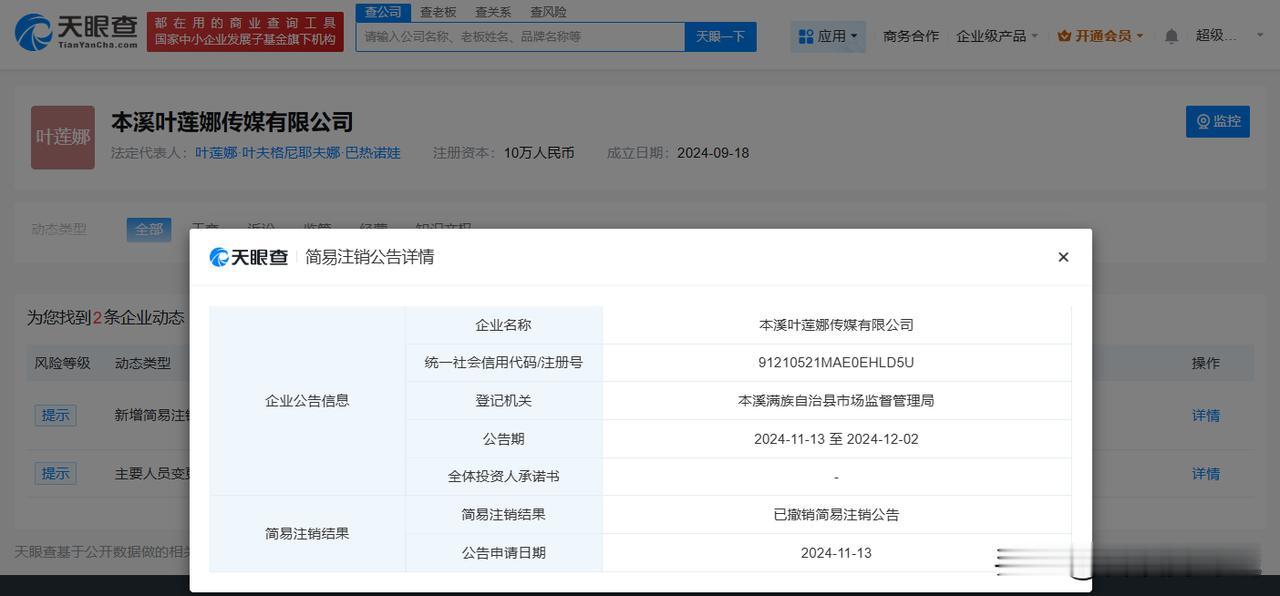Image resolution: width=1280 pixels, height=596 pixels.
Task: Click the 风险等级 column header
Action: [x=62, y=363]
